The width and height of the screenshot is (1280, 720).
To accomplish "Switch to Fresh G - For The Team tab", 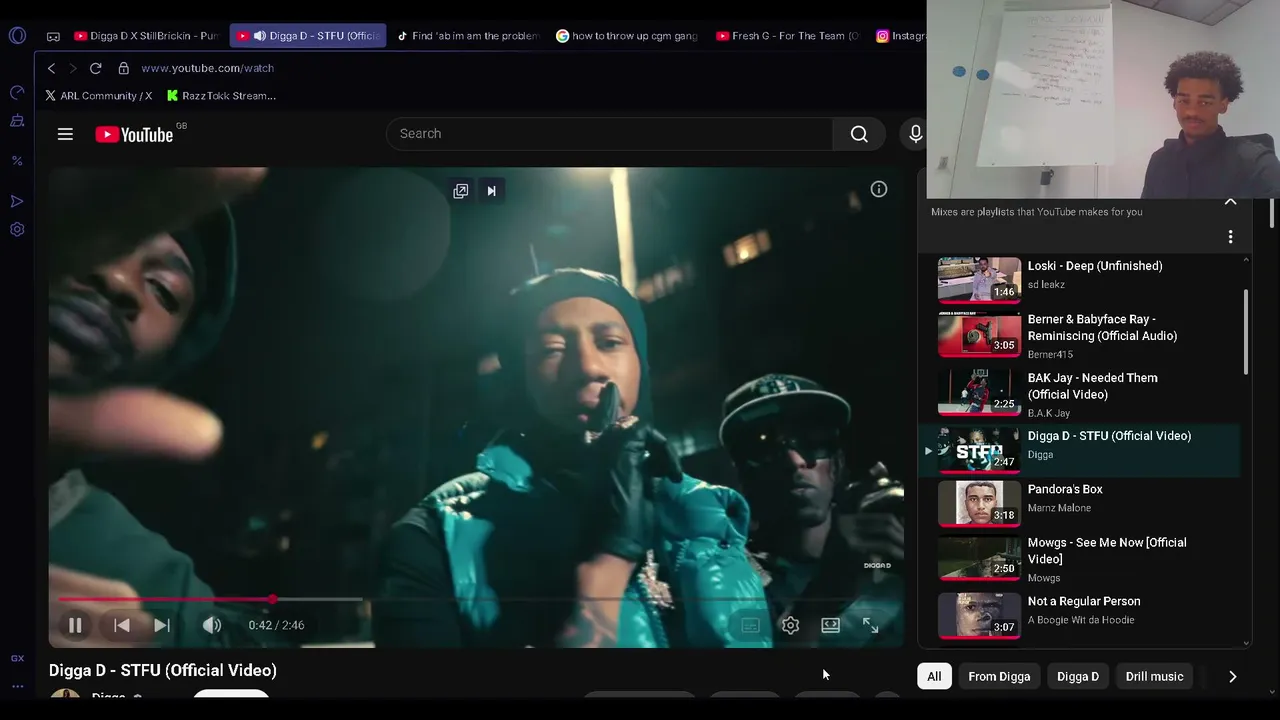I will tap(787, 36).
